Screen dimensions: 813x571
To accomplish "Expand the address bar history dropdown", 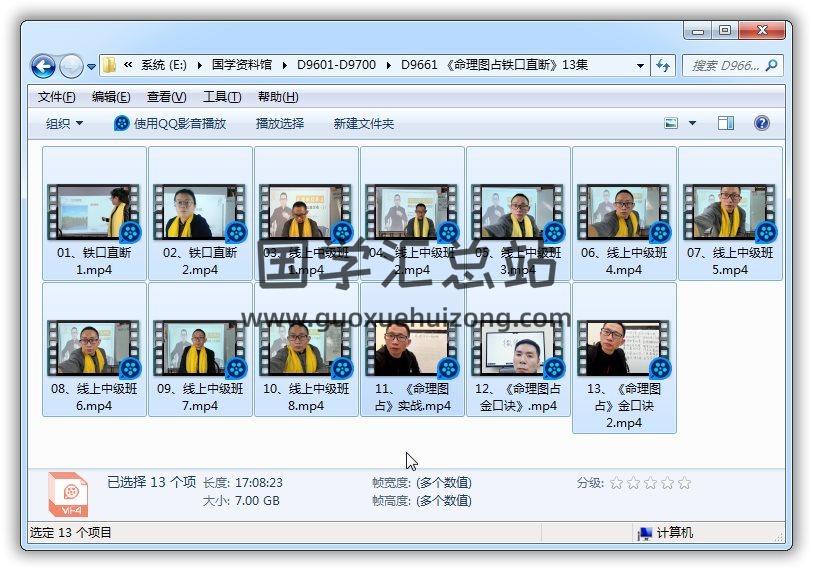I will pos(640,66).
